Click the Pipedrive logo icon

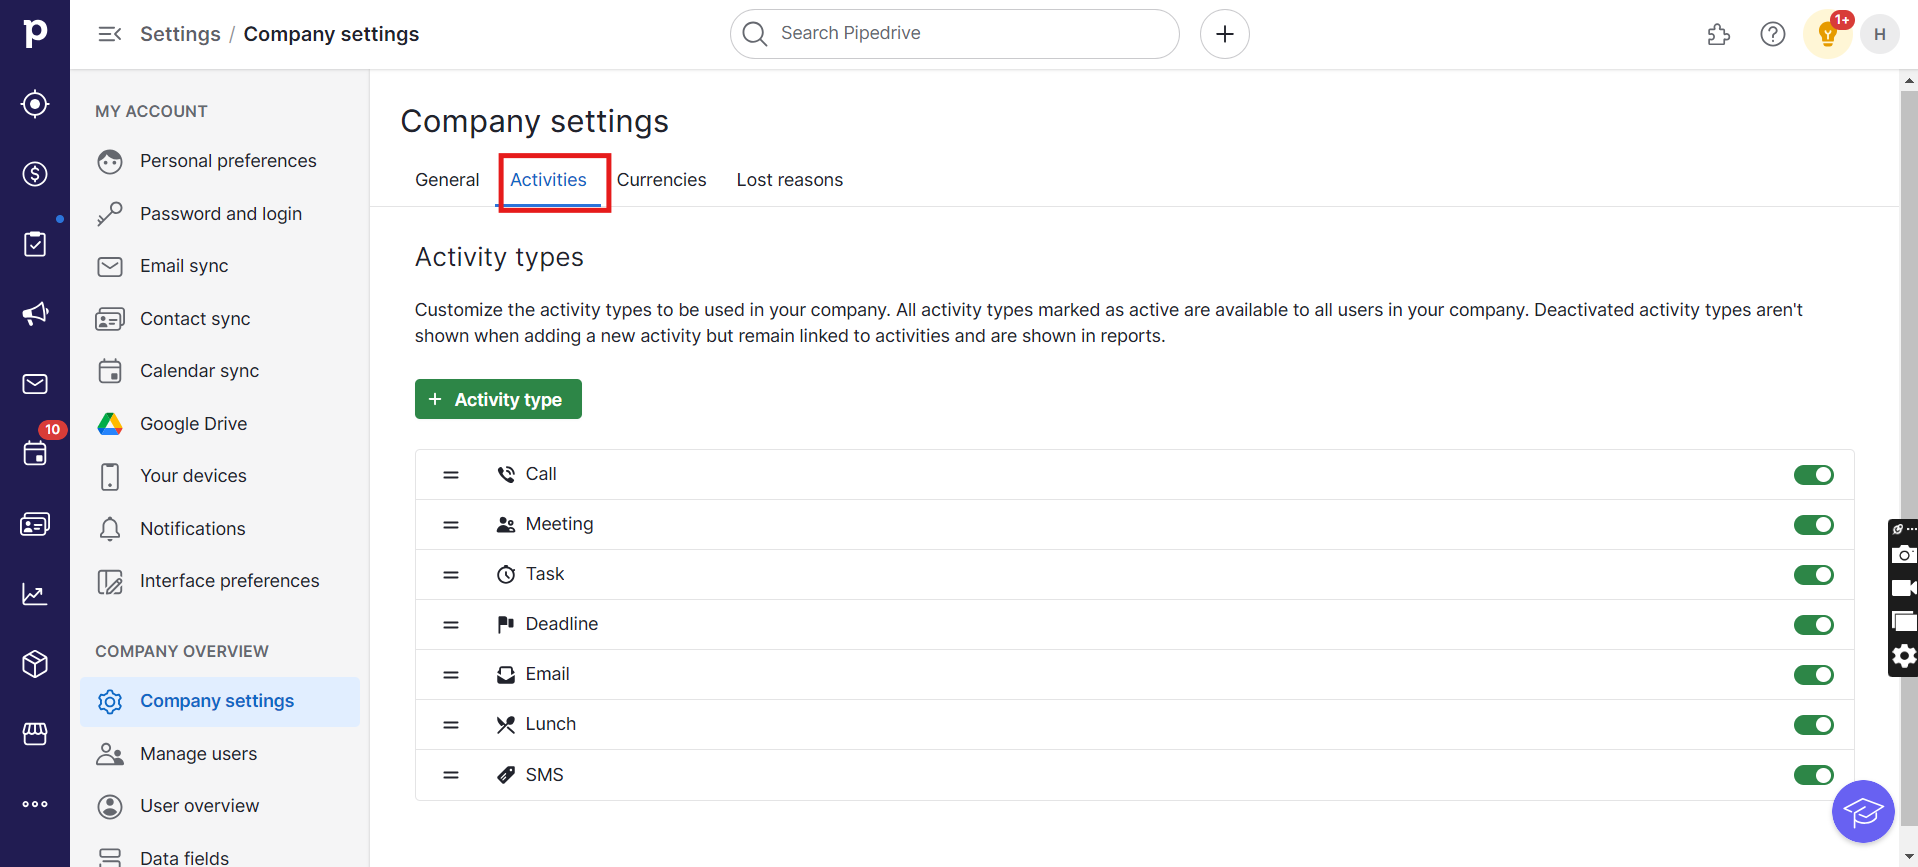pyautogui.click(x=35, y=33)
